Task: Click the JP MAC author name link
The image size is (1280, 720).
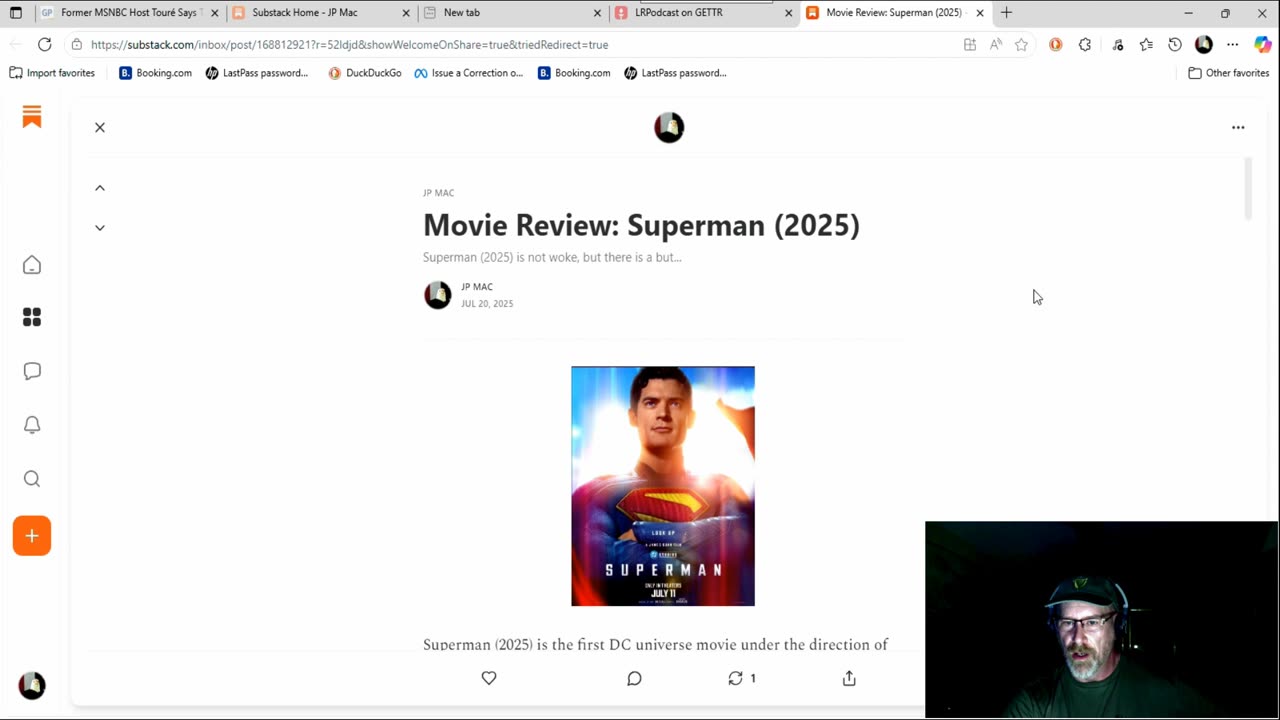Action: coord(477,287)
